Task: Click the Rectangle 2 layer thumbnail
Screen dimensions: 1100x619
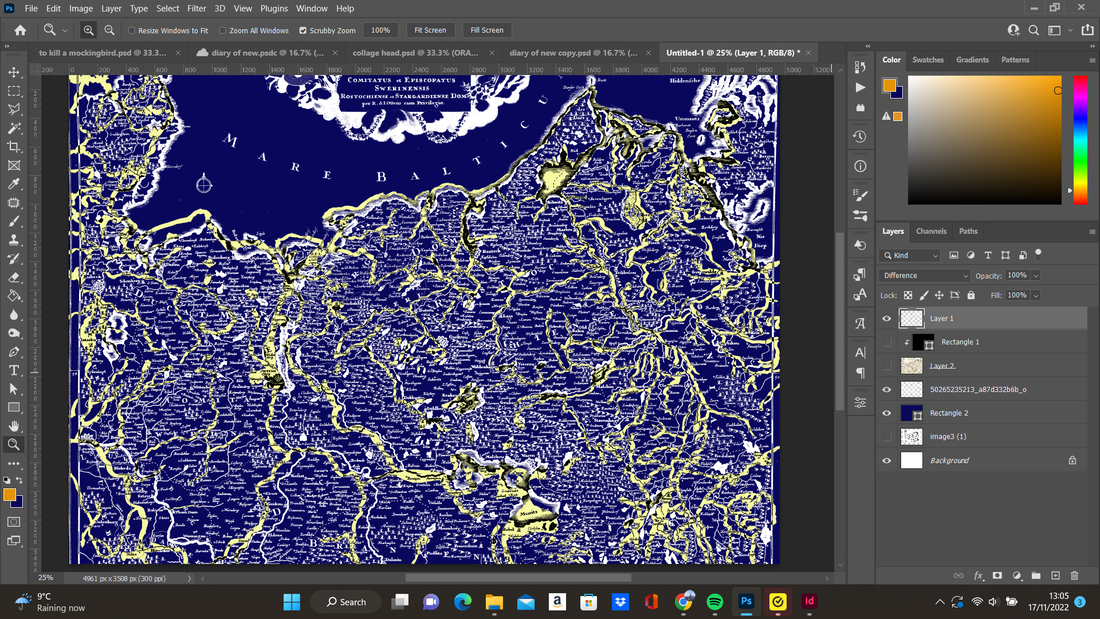Action: point(911,413)
